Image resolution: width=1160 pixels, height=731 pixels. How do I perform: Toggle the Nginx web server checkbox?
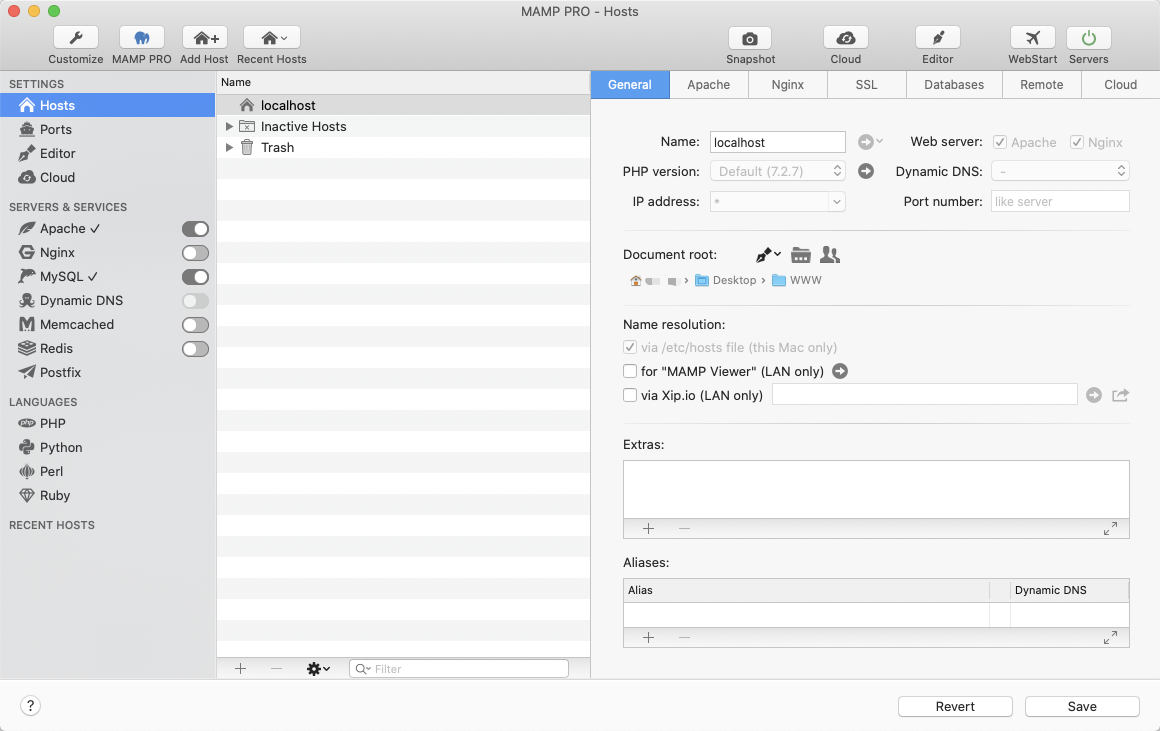pyautogui.click(x=1077, y=142)
